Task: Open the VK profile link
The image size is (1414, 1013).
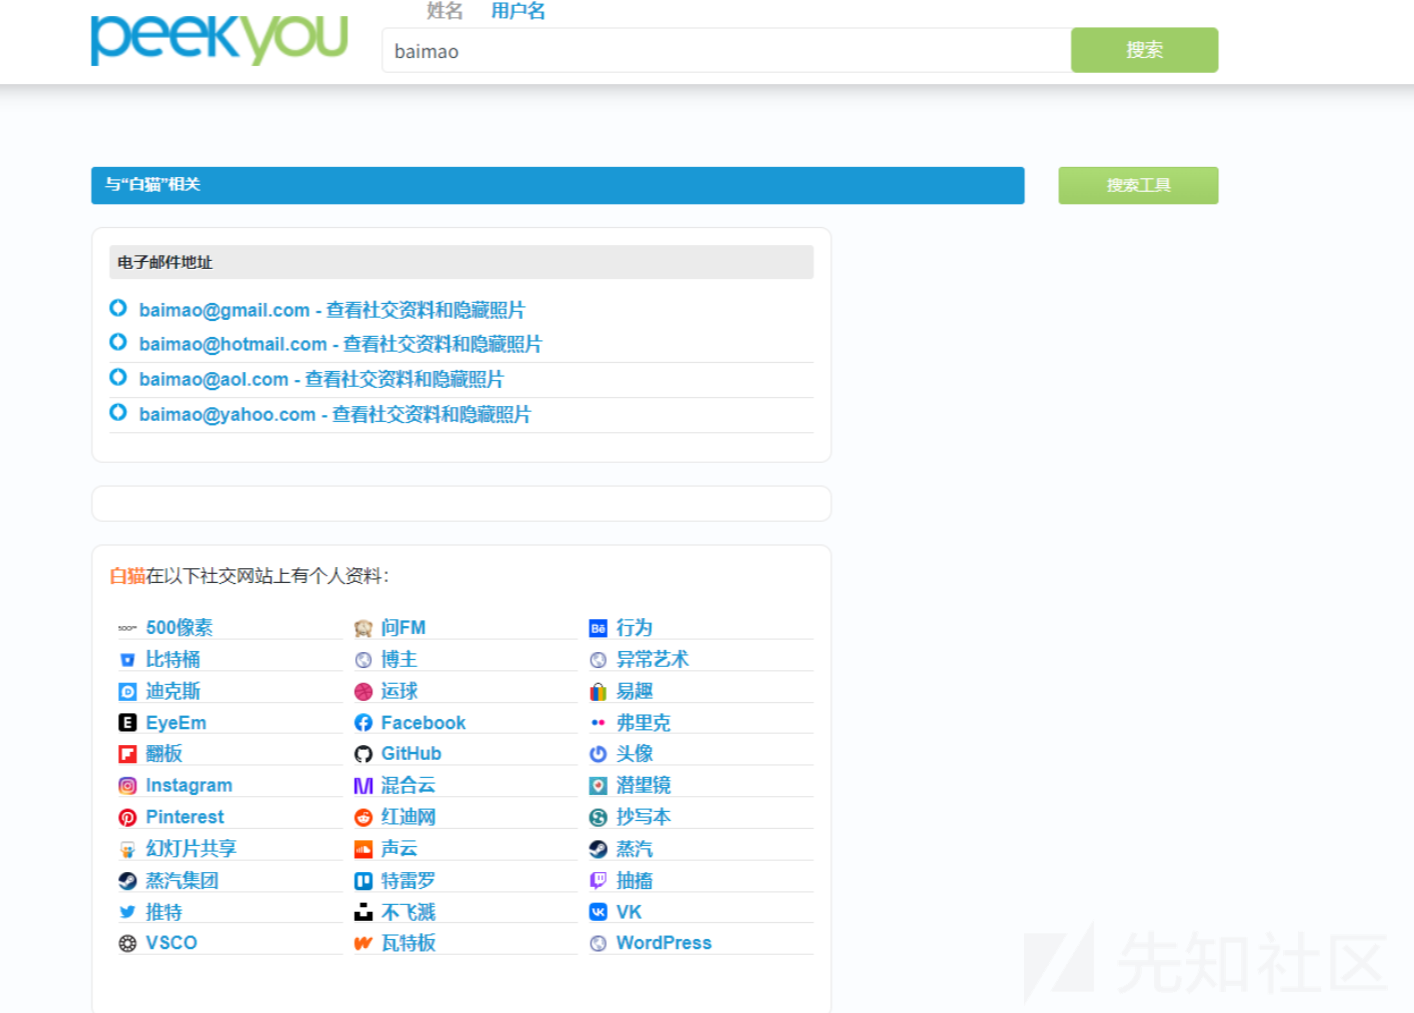Action: [x=629, y=912]
